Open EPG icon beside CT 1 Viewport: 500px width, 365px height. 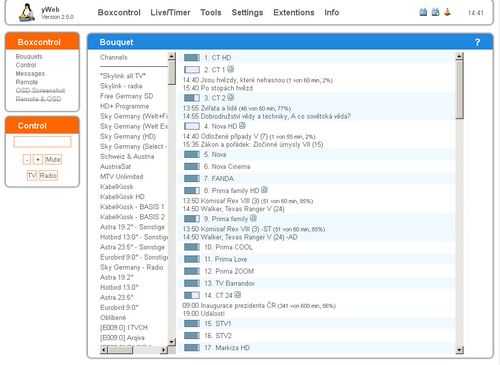[x=231, y=69]
